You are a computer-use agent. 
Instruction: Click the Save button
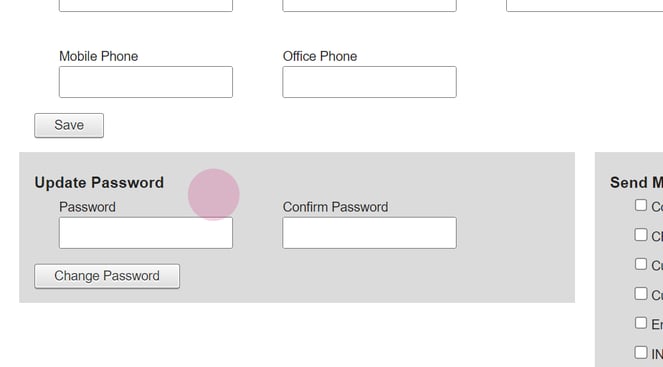[69, 125]
